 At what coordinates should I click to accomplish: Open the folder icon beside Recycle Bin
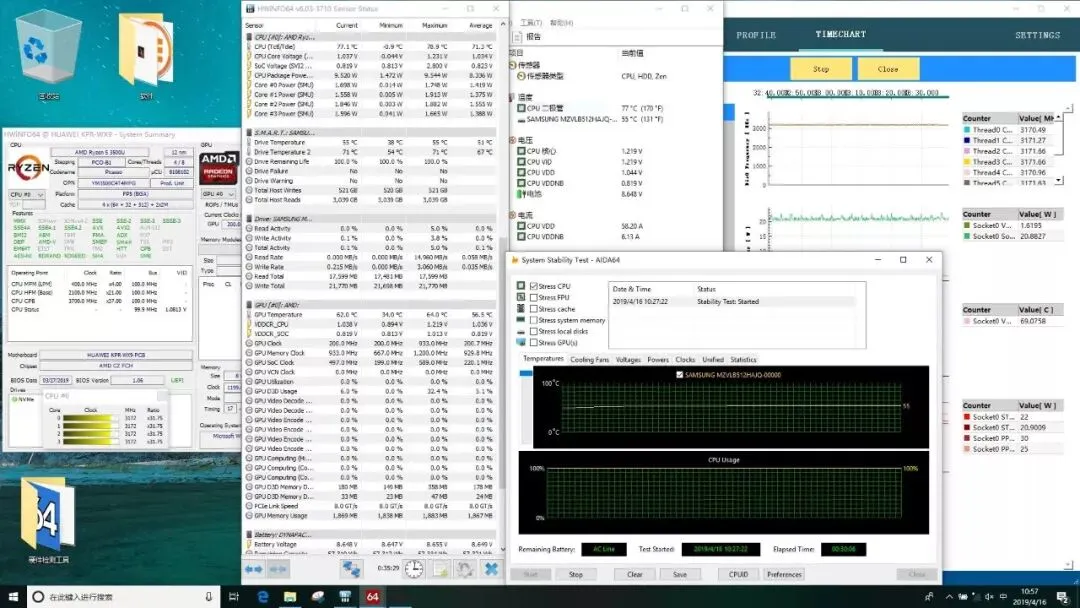pyautogui.click(x=145, y=52)
